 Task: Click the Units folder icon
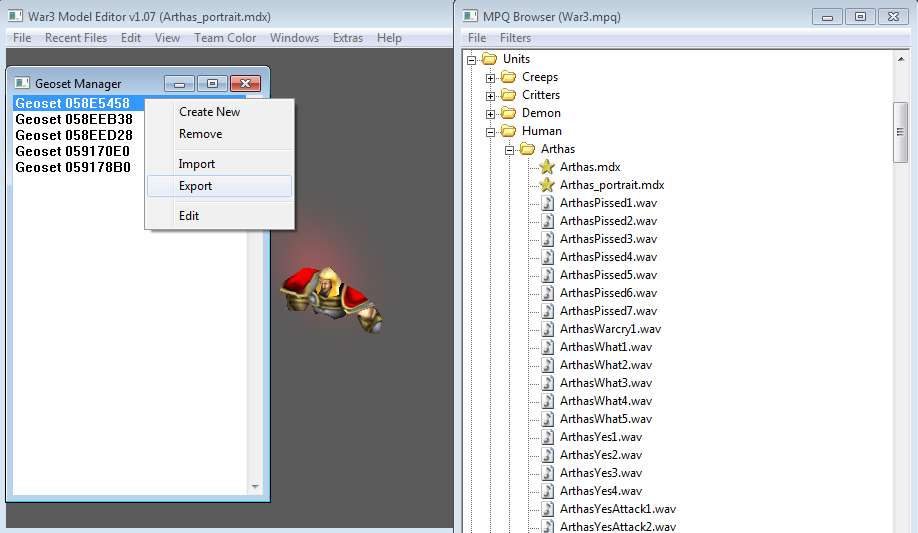click(x=489, y=59)
